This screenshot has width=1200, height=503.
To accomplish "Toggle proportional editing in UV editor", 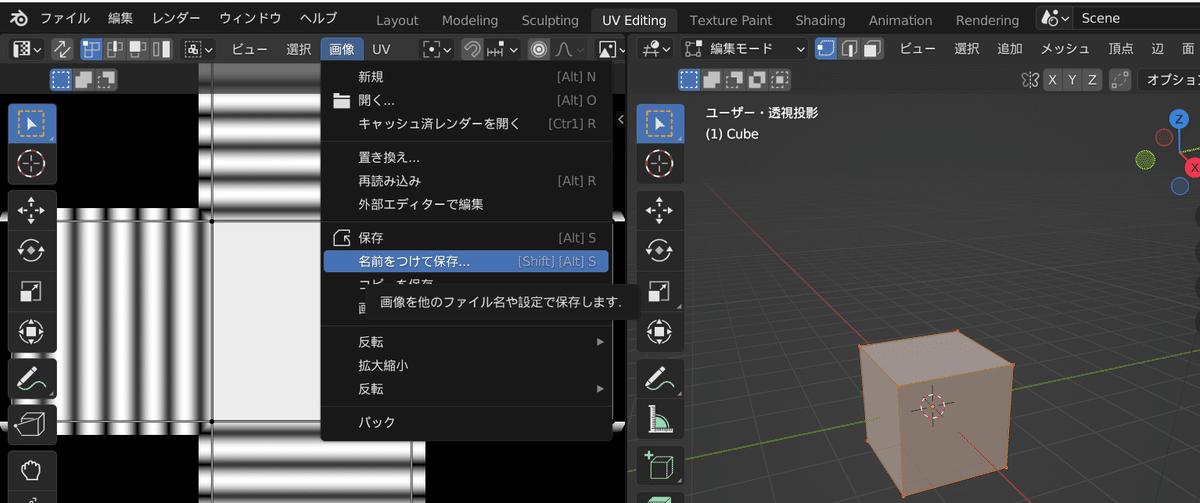I will (x=539, y=49).
